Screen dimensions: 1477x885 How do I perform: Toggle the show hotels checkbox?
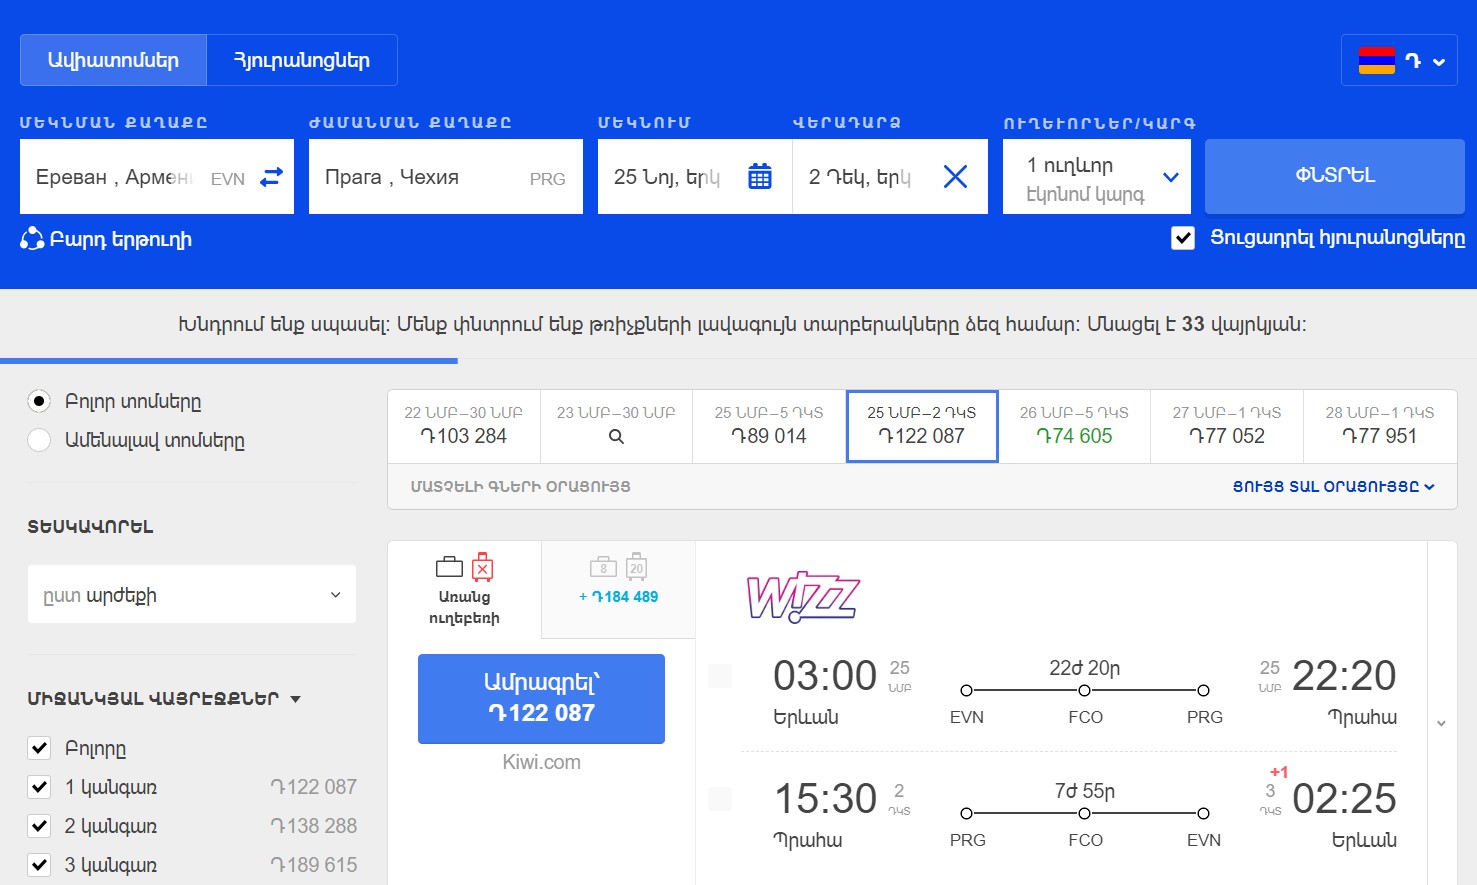[x=1183, y=238]
